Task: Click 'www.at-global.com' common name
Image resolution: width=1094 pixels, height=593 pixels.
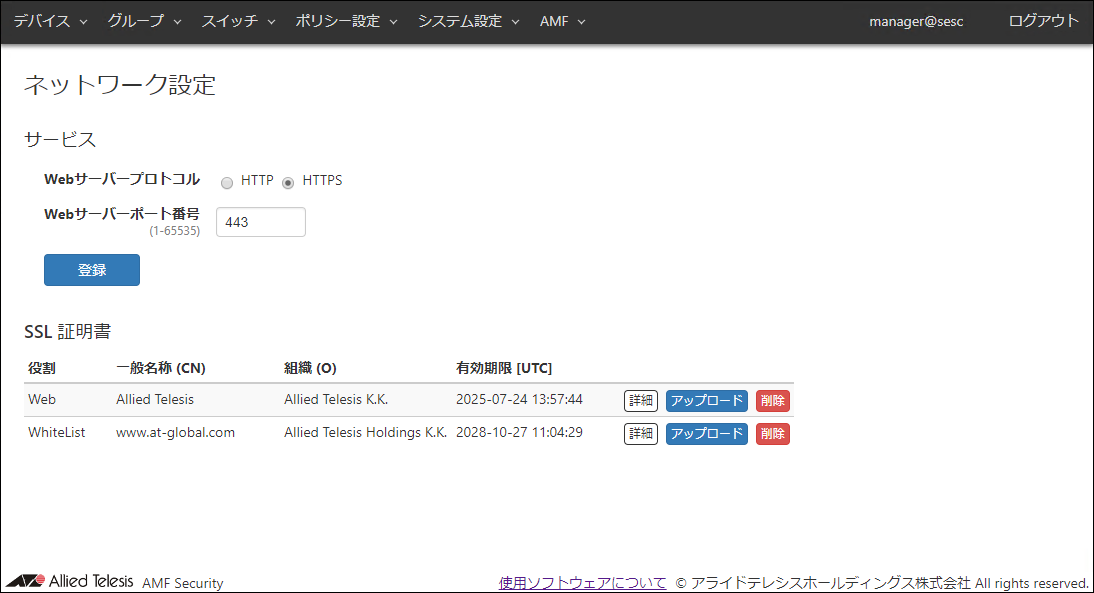Action: point(175,433)
